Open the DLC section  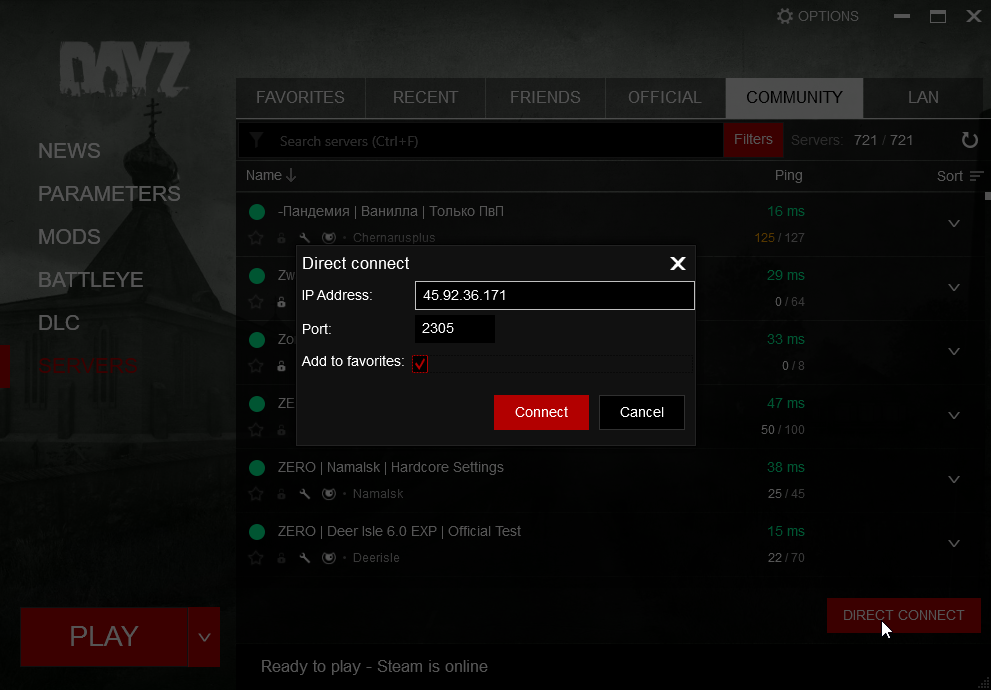[59, 322]
